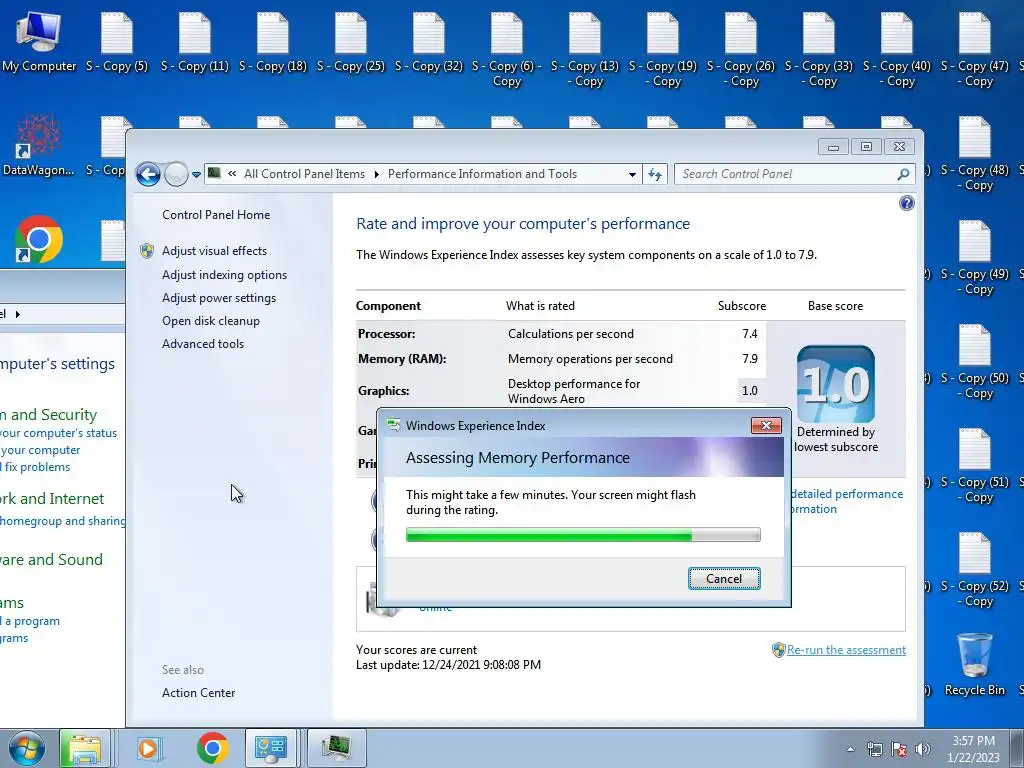Click the search magnifier in Control Panel
This screenshot has width=1024, height=768.
click(903, 174)
